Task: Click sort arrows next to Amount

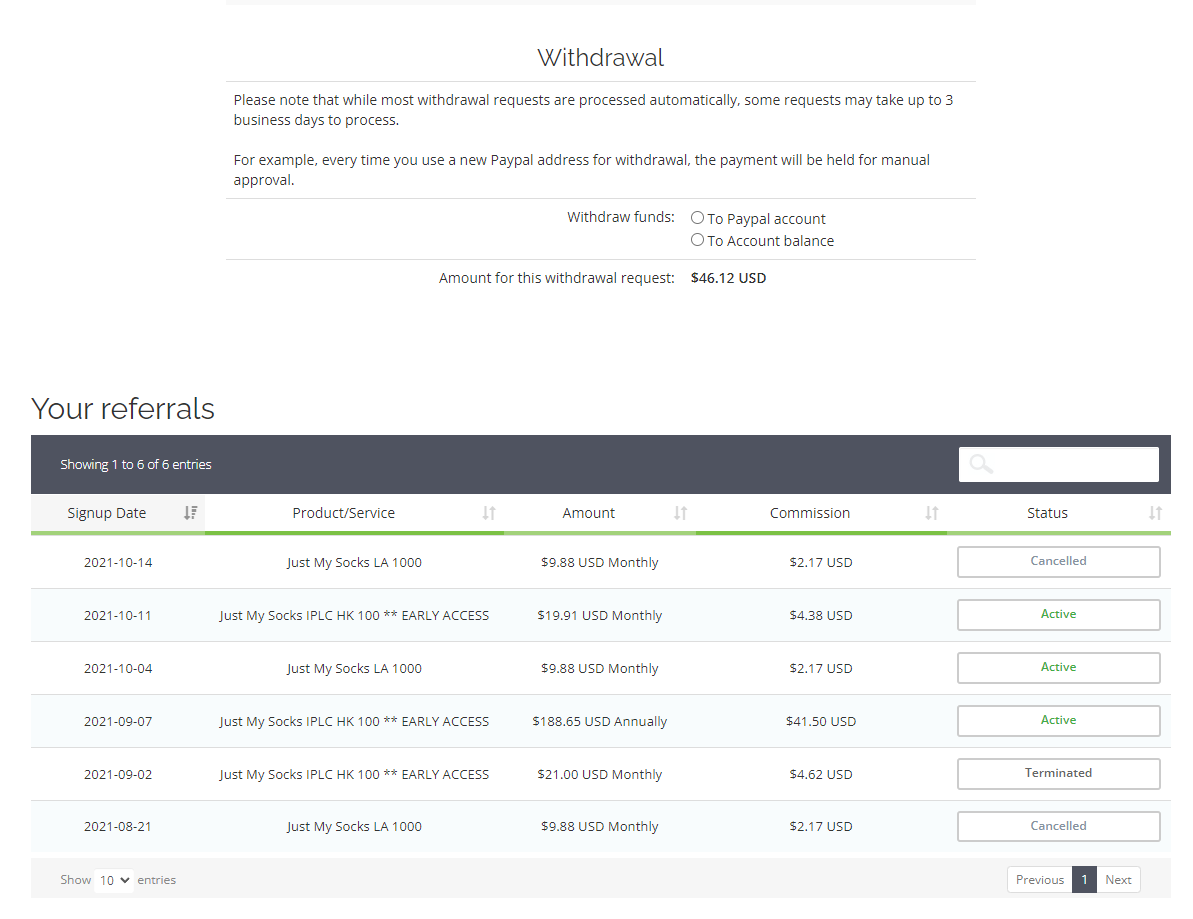Action: tap(680, 513)
